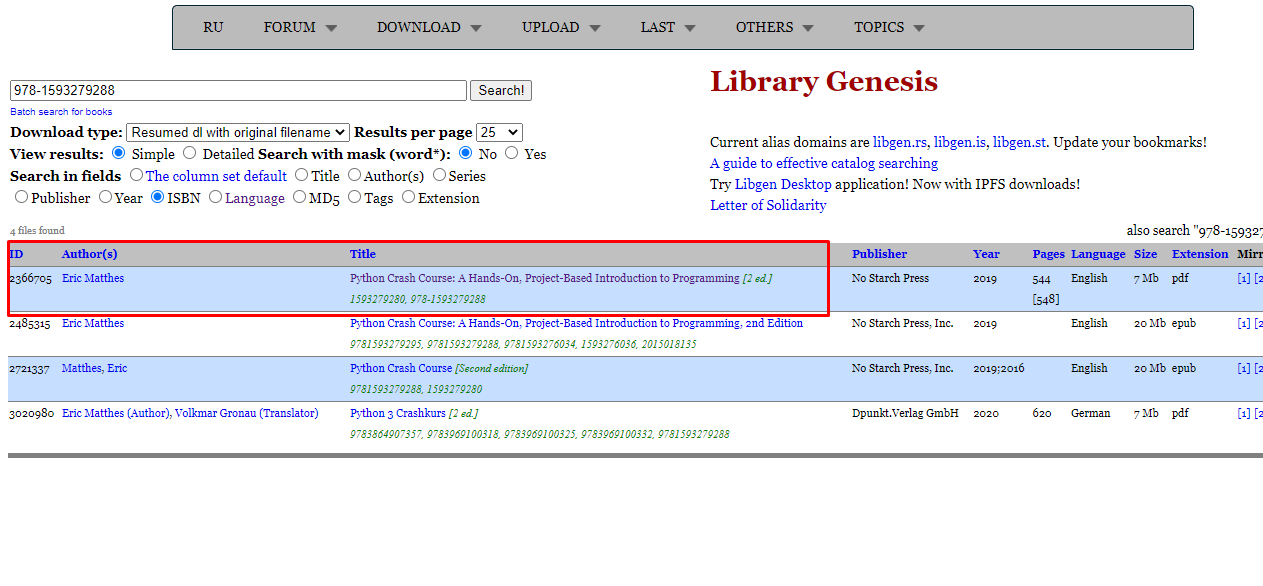Open Eric Matthes author link for ID 2366705
1263x586 pixels.
(x=93, y=278)
